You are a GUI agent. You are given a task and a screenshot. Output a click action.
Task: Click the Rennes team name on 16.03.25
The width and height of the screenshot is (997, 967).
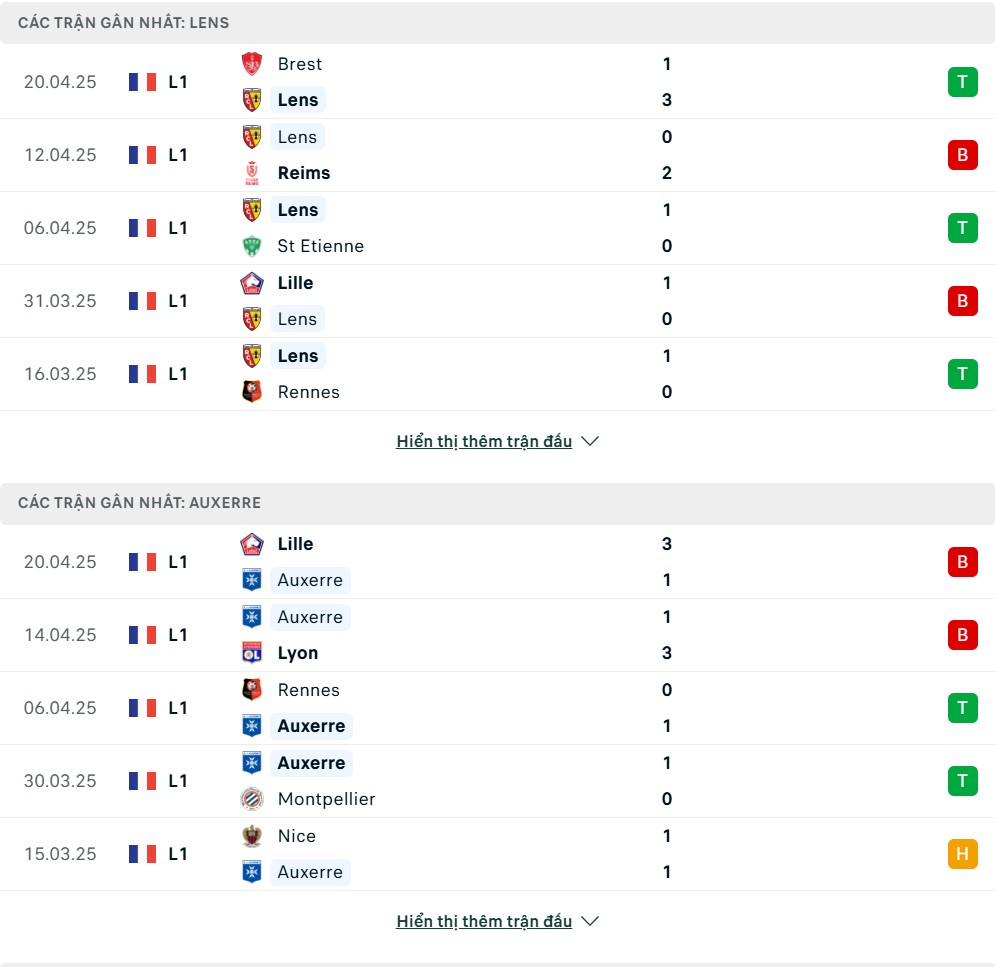click(308, 392)
